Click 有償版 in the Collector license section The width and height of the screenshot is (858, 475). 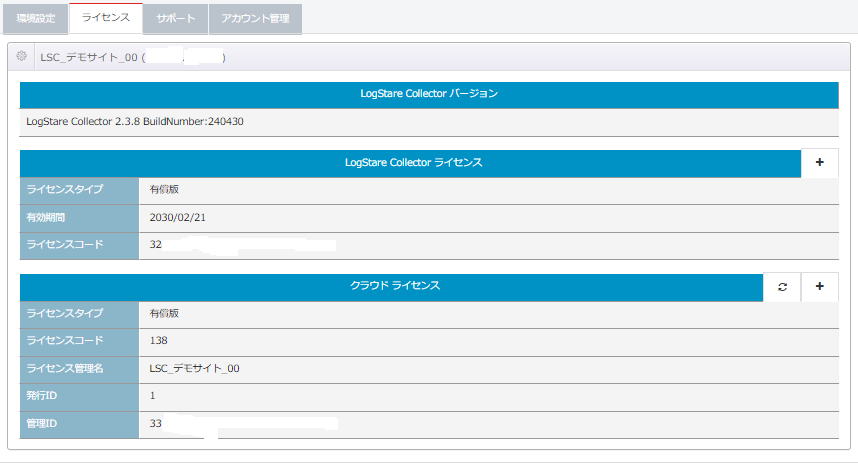point(164,189)
